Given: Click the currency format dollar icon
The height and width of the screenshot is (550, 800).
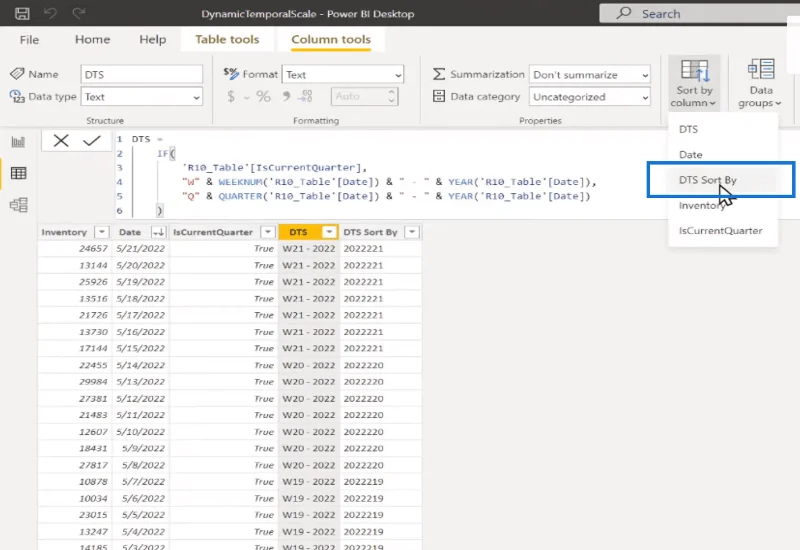Looking at the screenshot, I should [231, 96].
